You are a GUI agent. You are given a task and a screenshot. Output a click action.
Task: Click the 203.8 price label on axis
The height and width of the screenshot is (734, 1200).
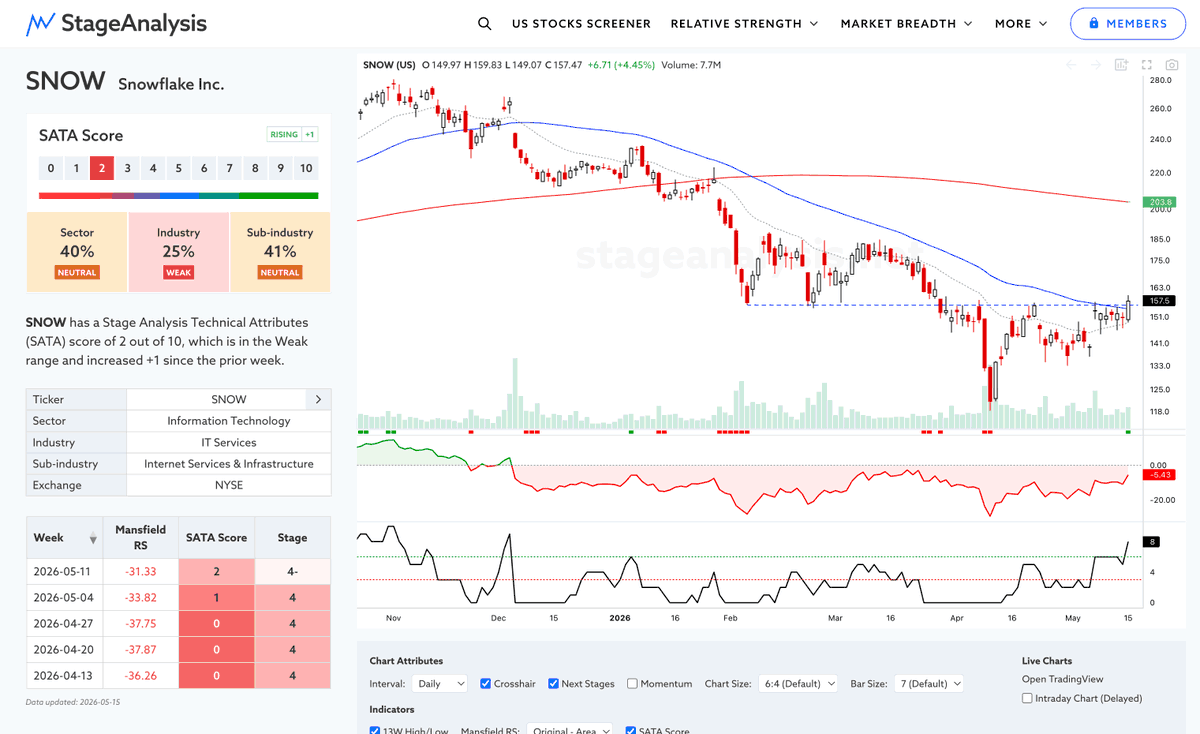(x=1160, y=201)
